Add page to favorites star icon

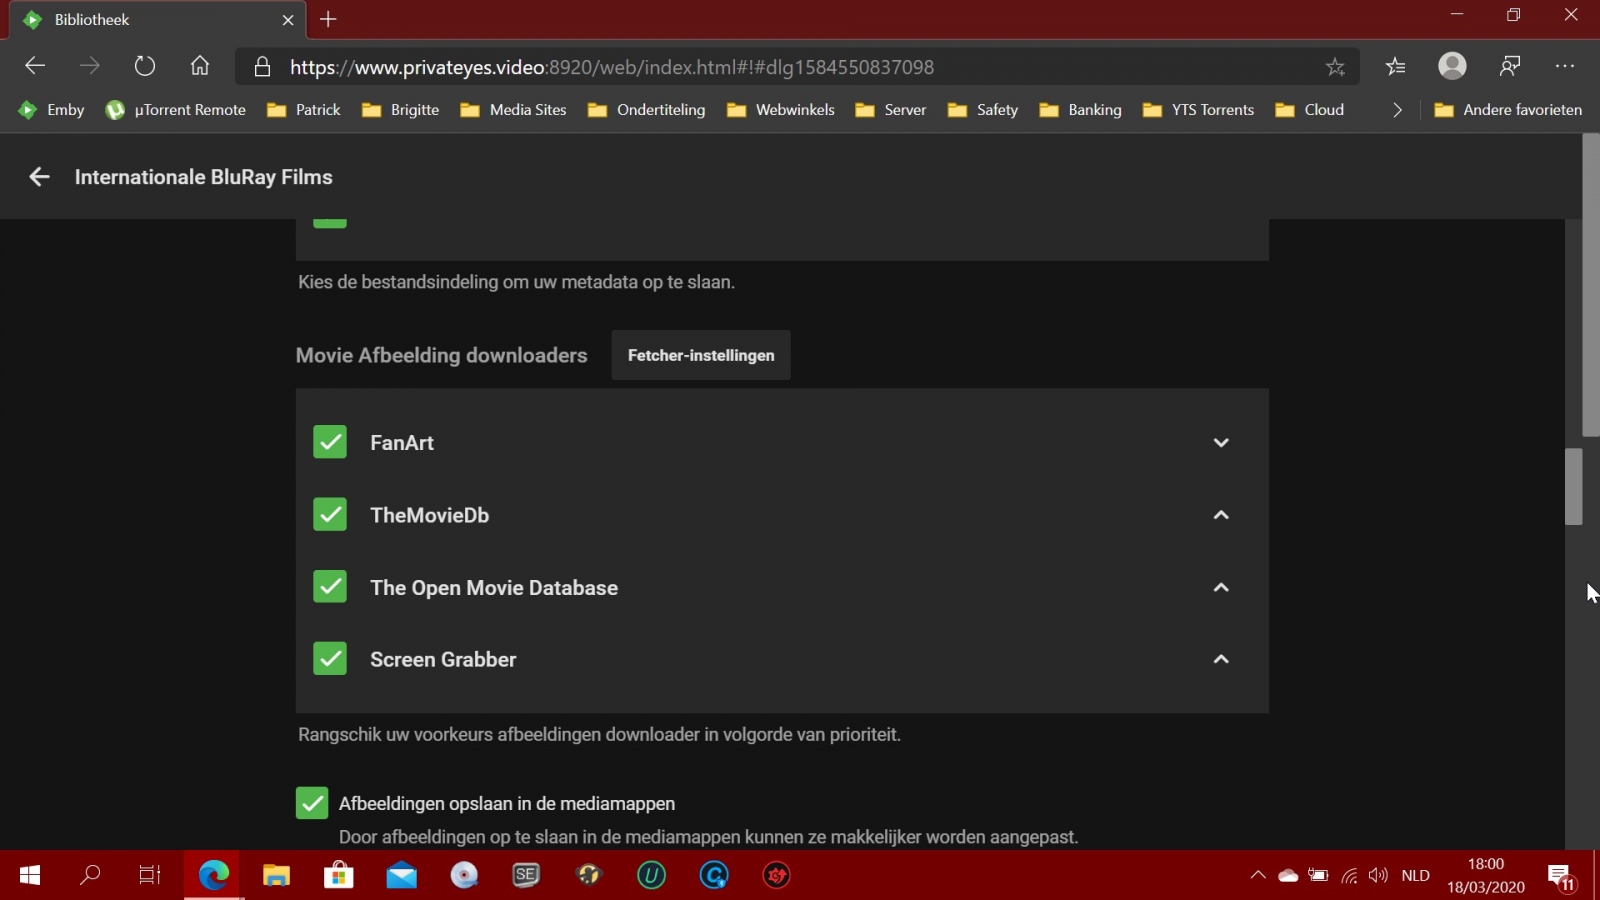(1335, 67)
